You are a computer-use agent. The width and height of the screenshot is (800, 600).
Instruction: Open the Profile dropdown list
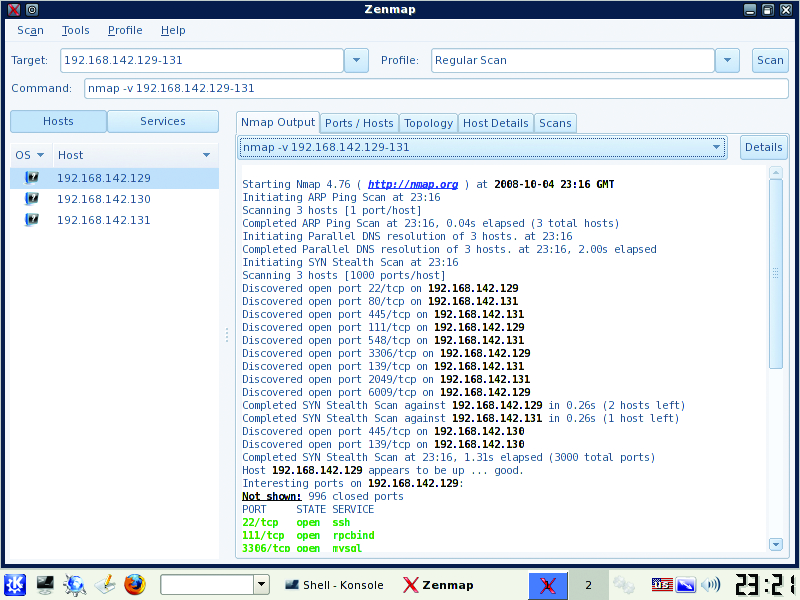tap(727, 60)
